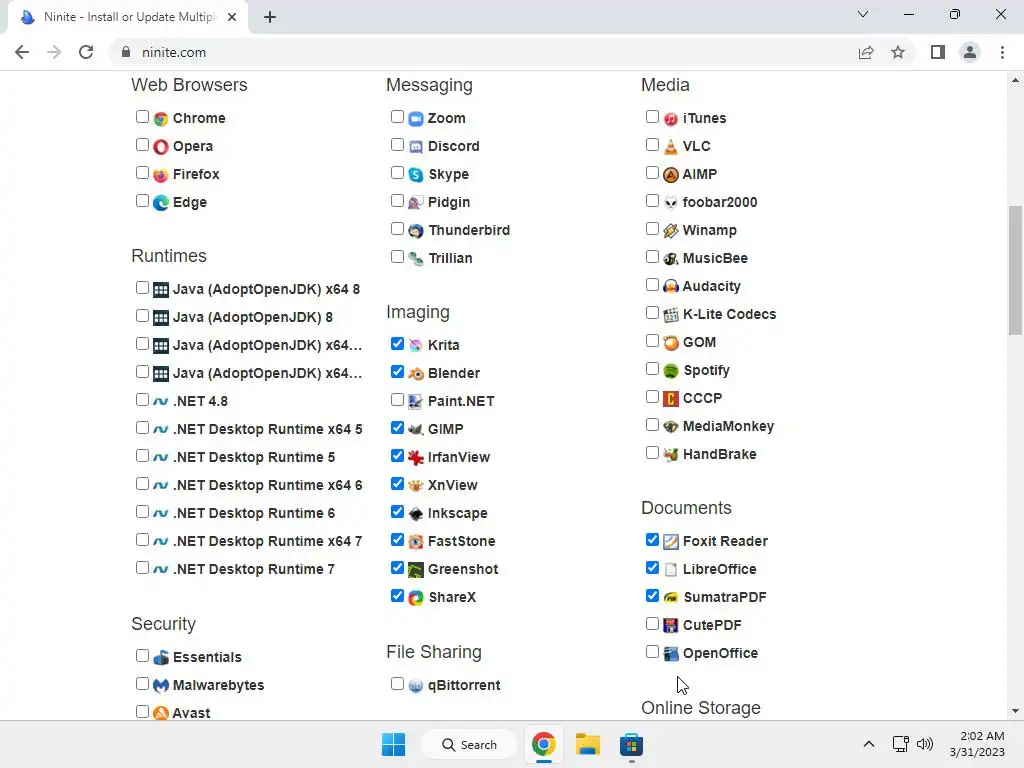Viewport: 1024px width, 768px height.
Task: Click the Chrome app icon in Web Browsers
Action: coord(161,119)
